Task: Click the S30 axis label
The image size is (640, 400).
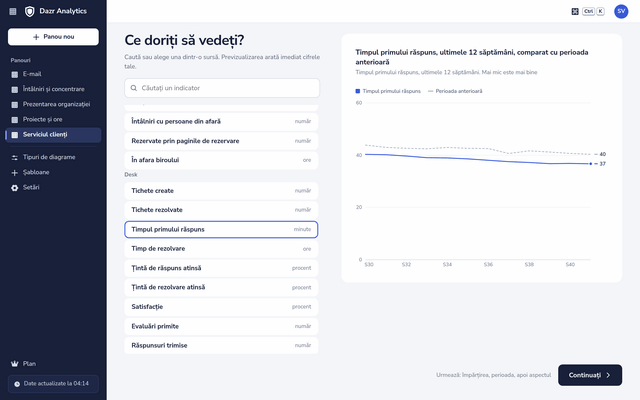Action: click(369, 265)
